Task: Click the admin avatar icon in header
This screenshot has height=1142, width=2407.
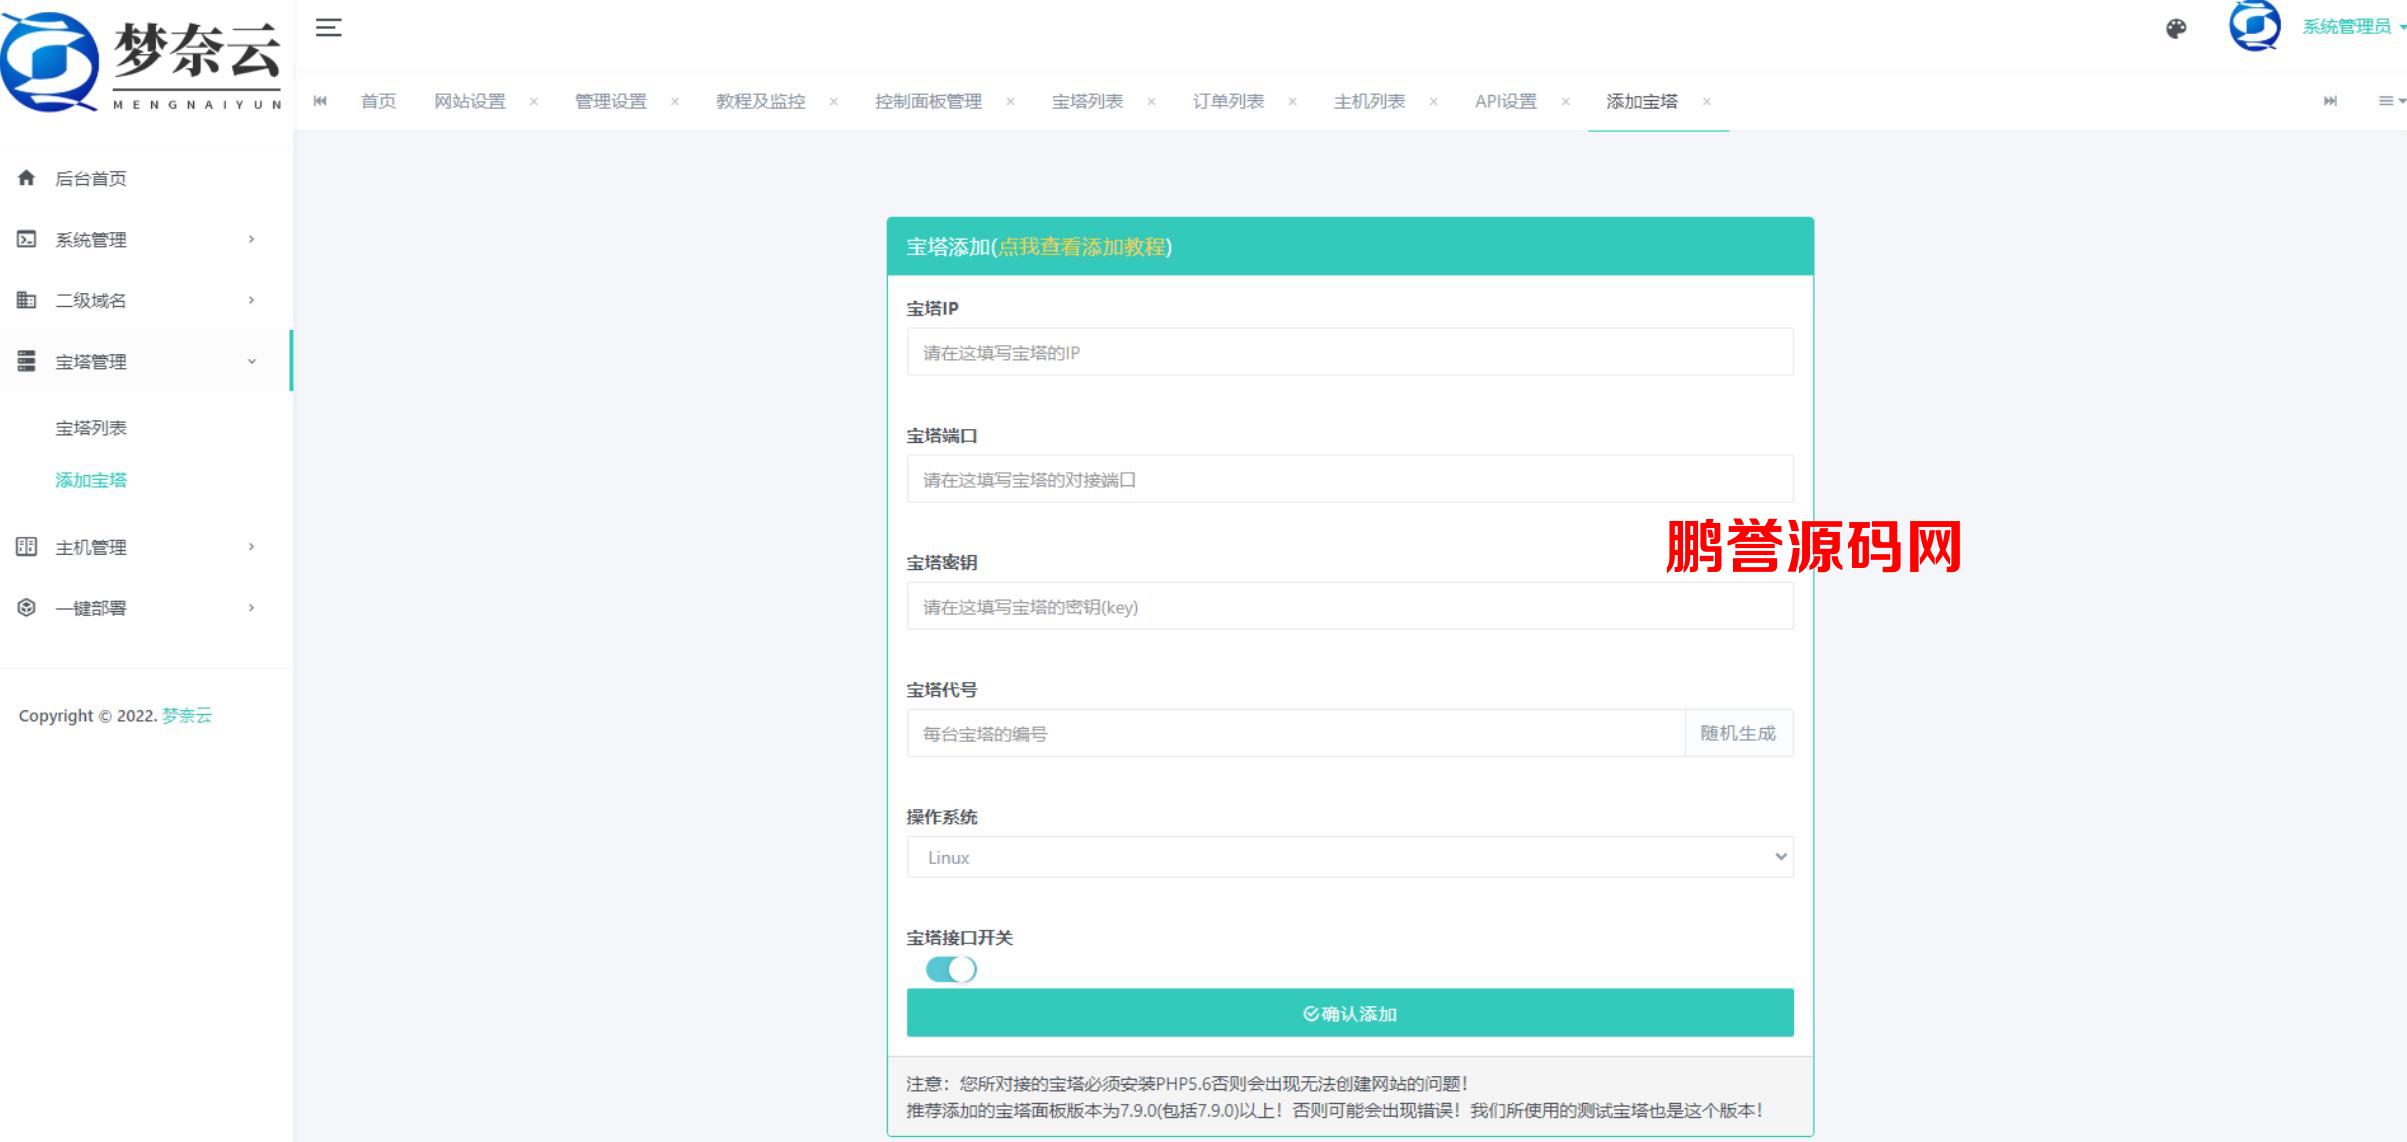Action: pos(2254,25)
